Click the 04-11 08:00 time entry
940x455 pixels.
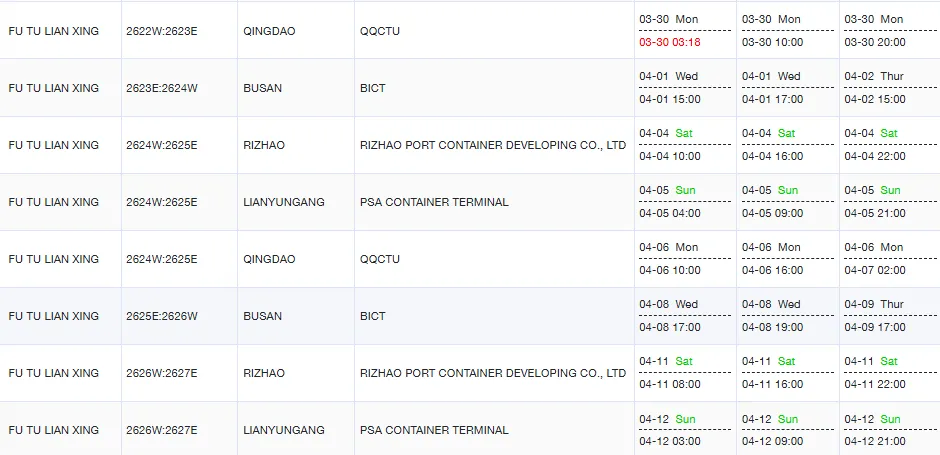(670, 384)
